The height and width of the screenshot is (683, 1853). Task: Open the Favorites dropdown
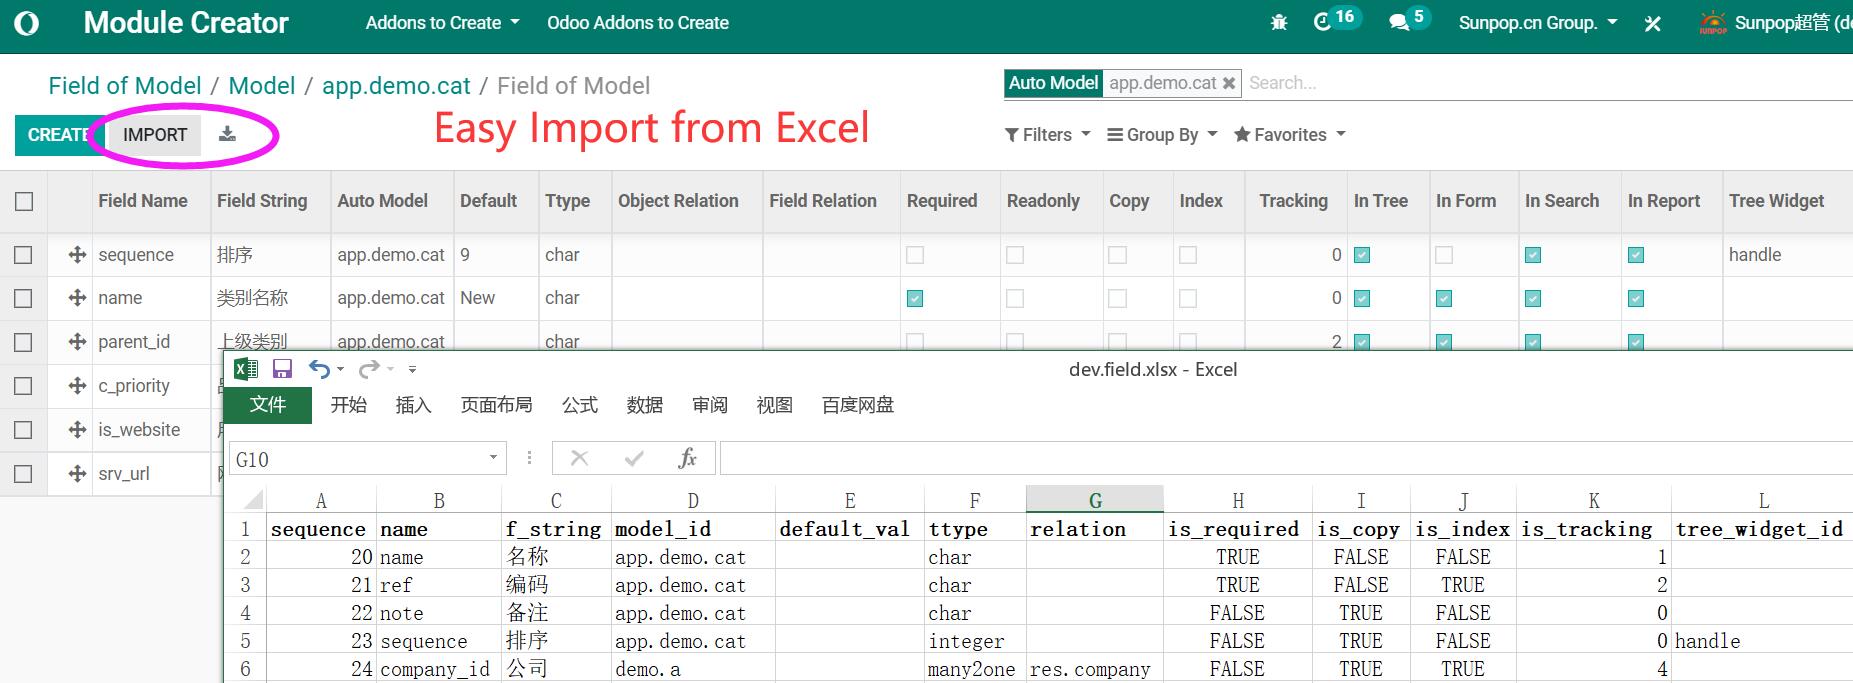[1290, 135]
